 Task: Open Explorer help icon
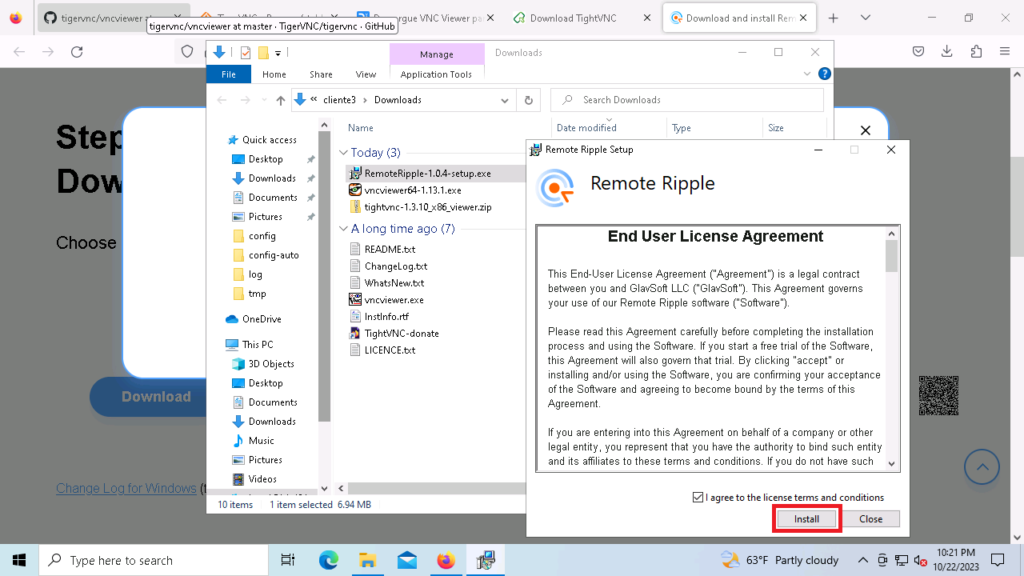pyautogui.click(x=824, y=74)
